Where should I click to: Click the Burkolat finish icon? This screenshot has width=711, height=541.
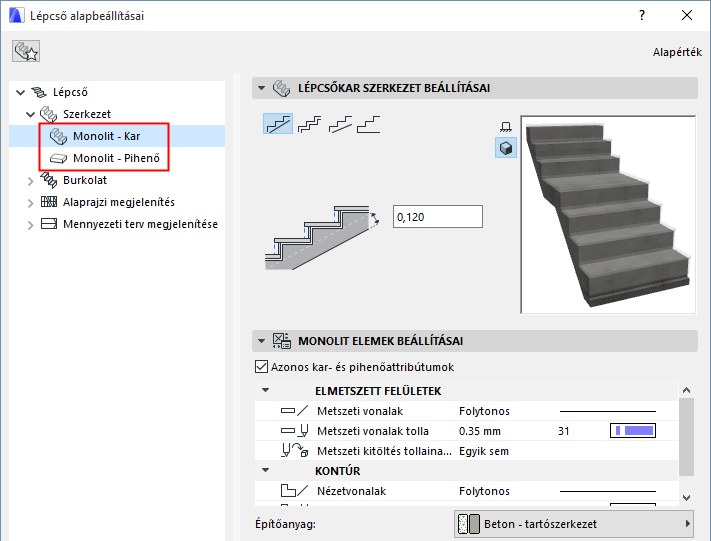(x=49, y=180)
